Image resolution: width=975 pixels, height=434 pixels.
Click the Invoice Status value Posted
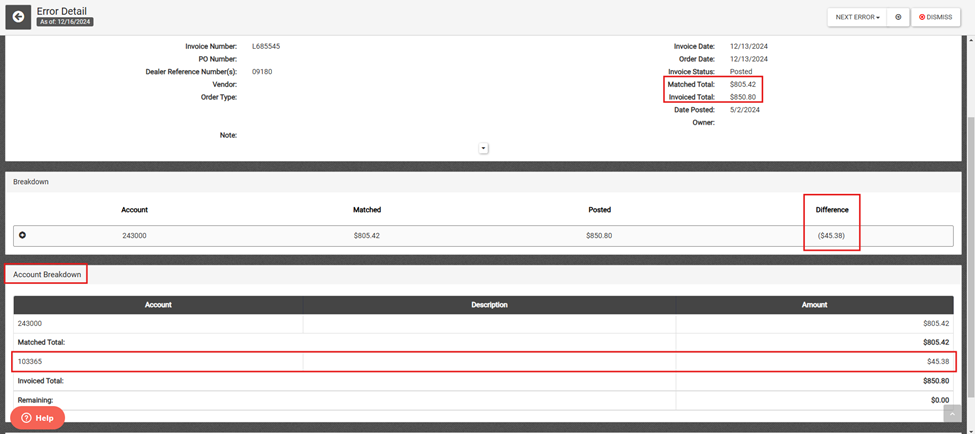coord(741,72)
